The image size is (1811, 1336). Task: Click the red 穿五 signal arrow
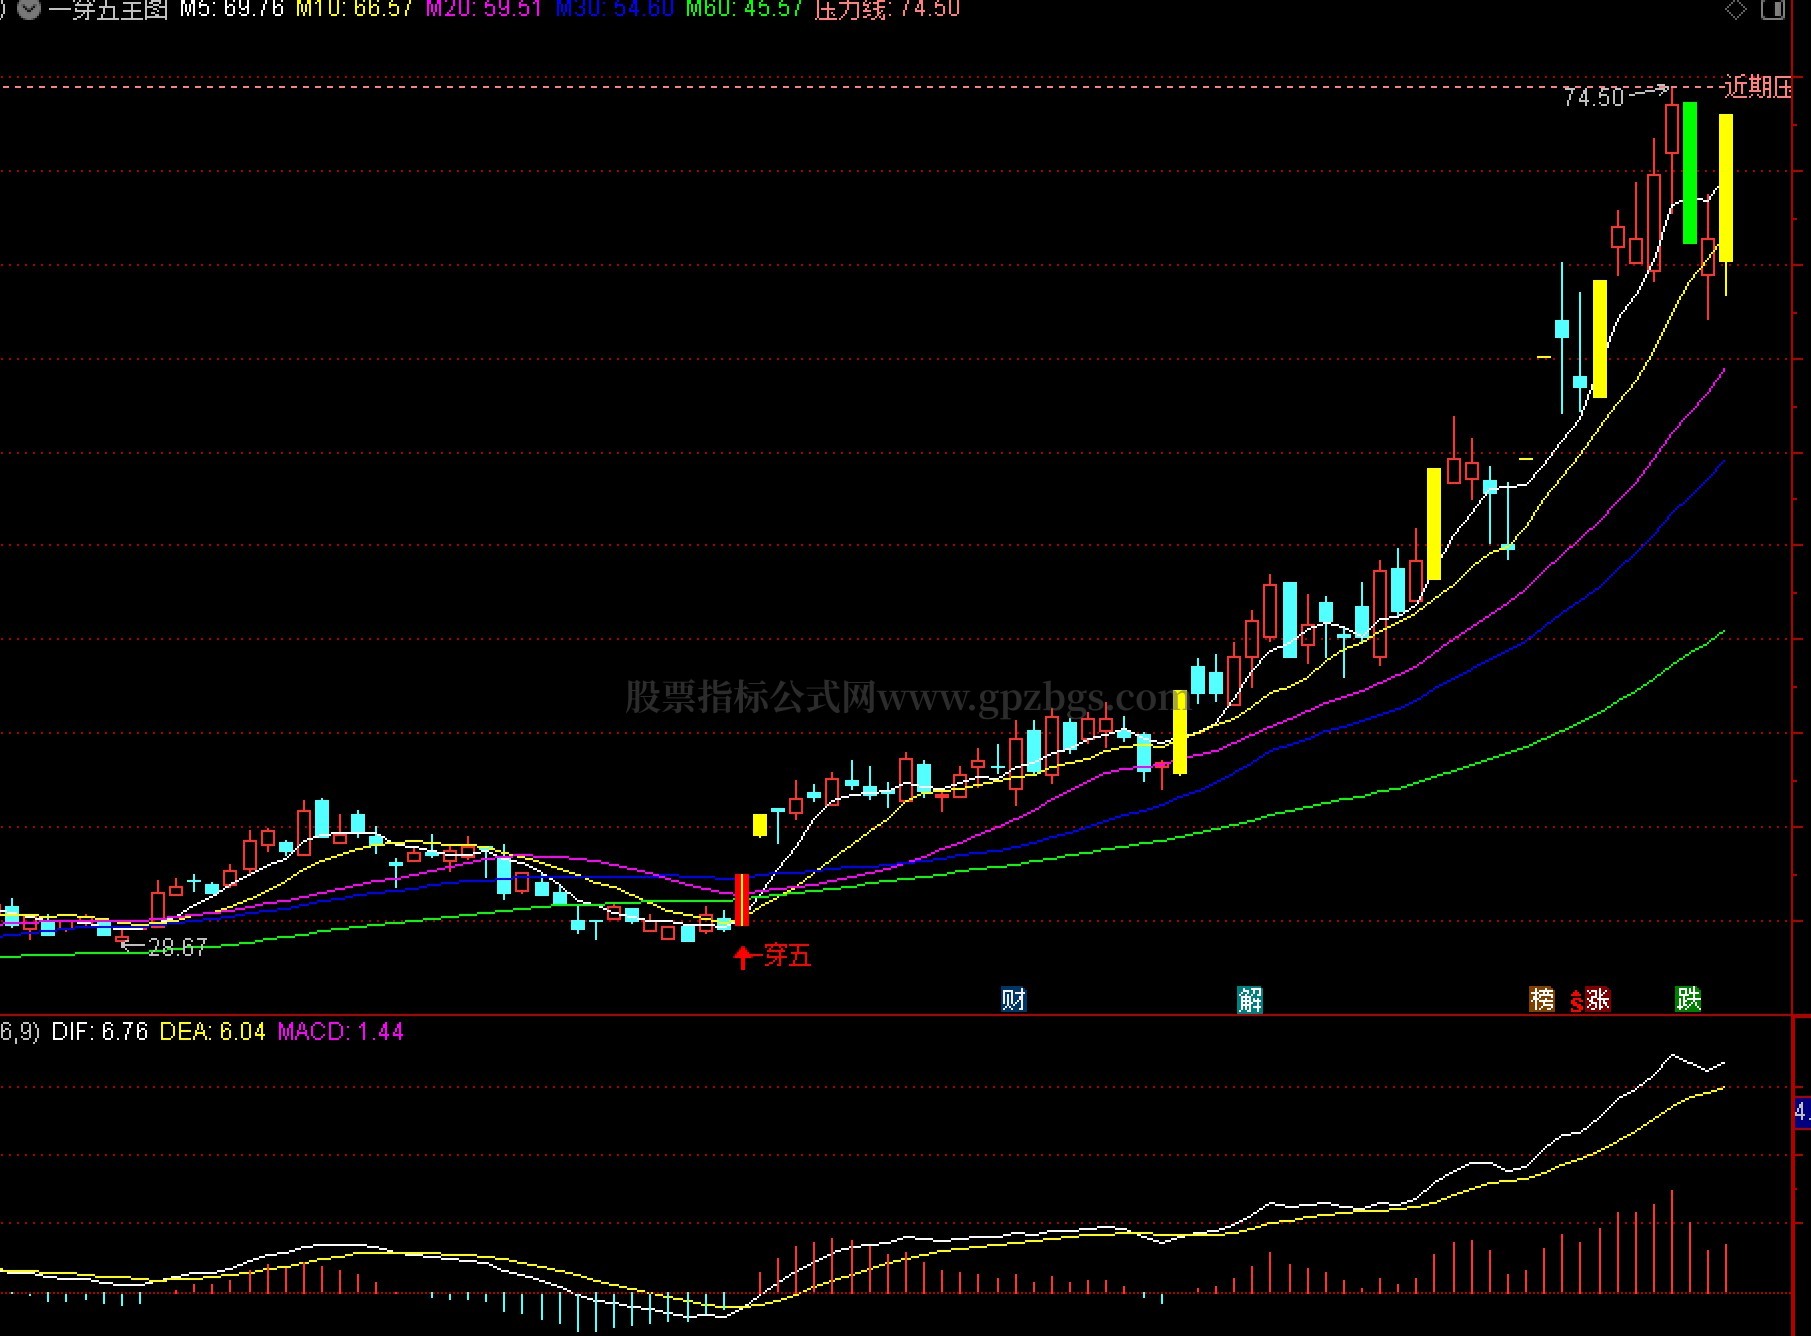coord(743,957)
